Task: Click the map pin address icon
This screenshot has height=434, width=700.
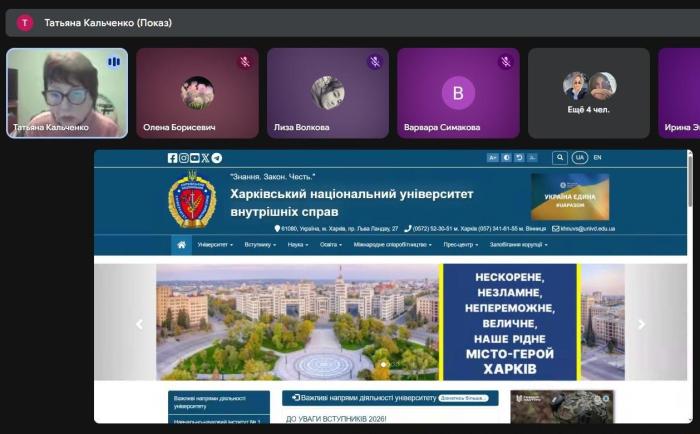Action: coord(277,229)
